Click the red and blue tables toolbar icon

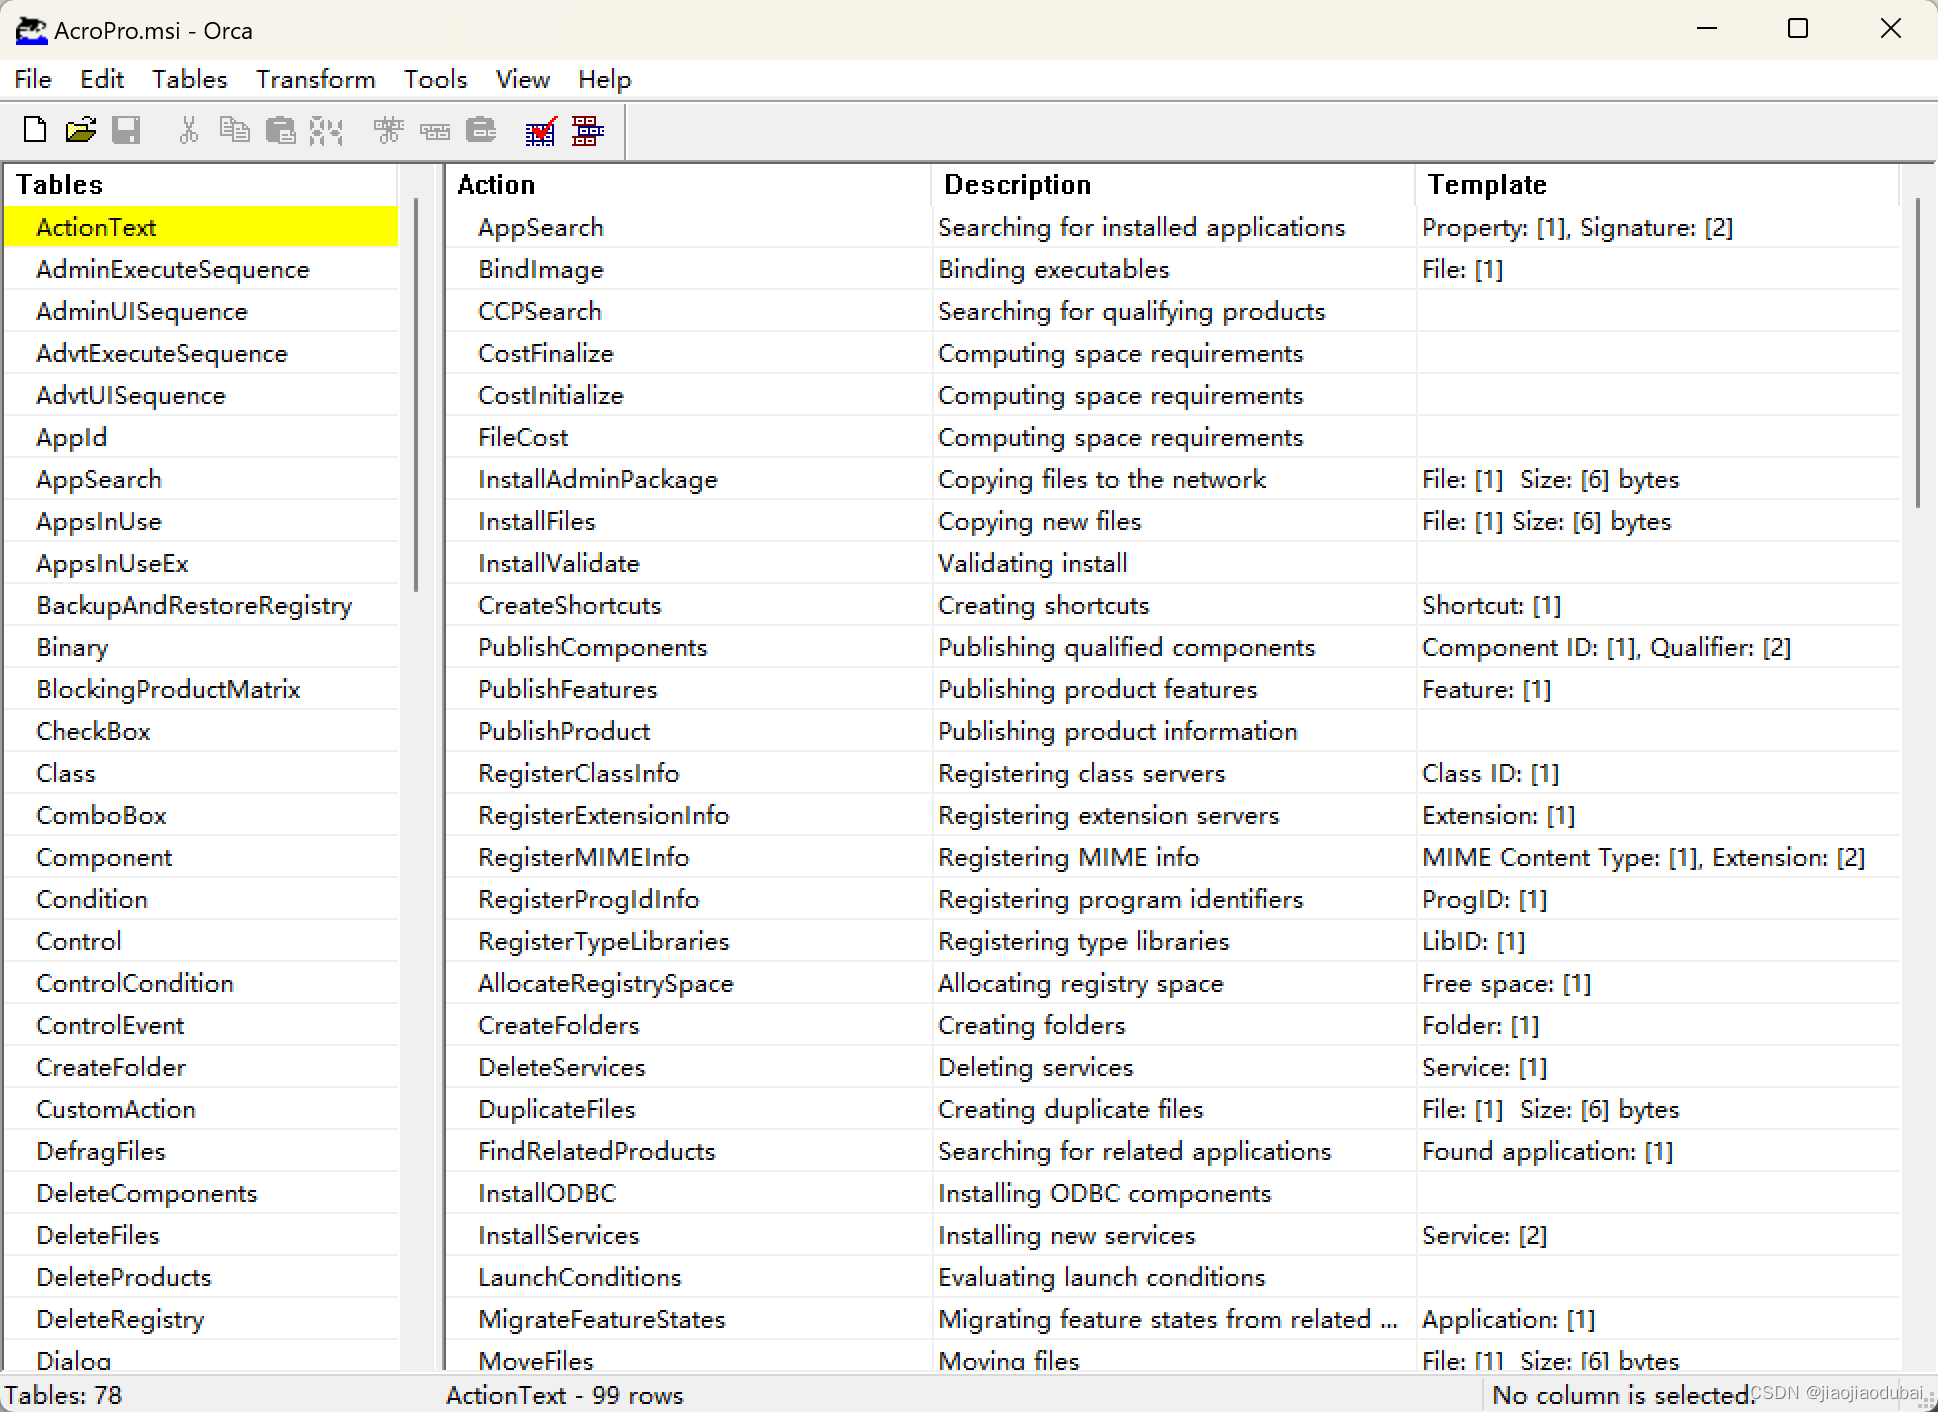588,130
